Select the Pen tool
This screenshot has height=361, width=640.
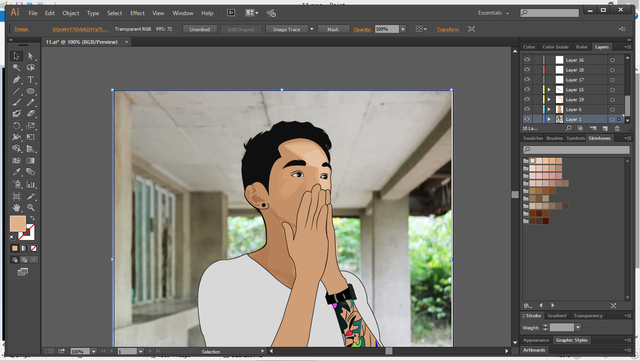[16, 79]
